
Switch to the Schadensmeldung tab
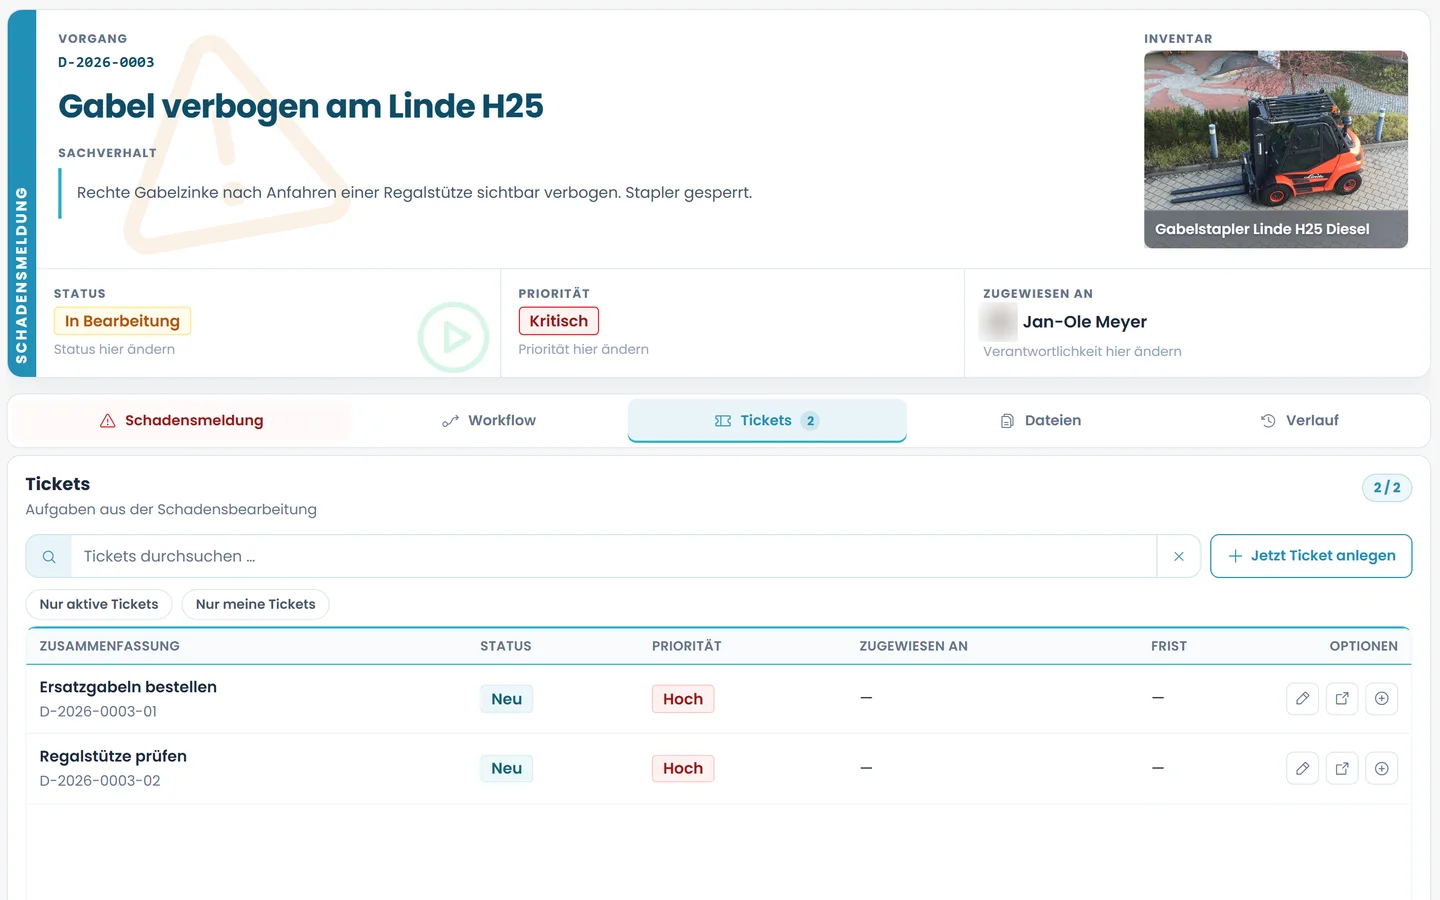pyautogui.click(x=181, y=421)
